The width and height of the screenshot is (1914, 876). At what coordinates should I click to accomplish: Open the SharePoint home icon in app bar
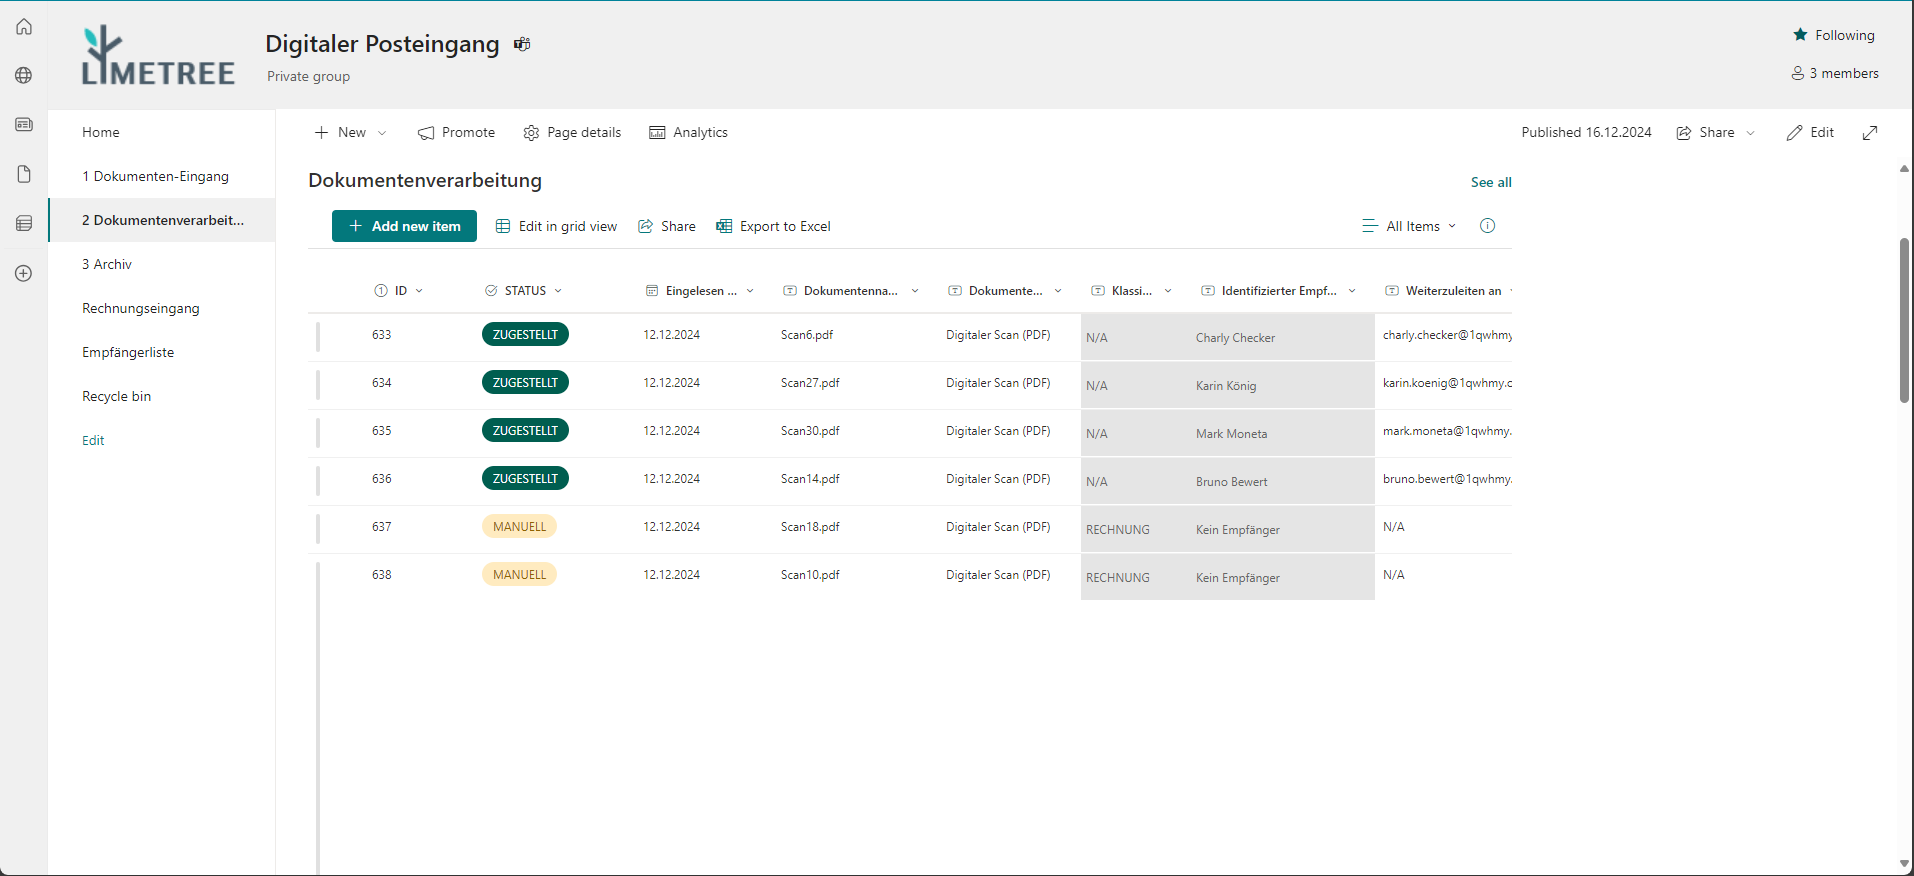click(x=24, y=27)
